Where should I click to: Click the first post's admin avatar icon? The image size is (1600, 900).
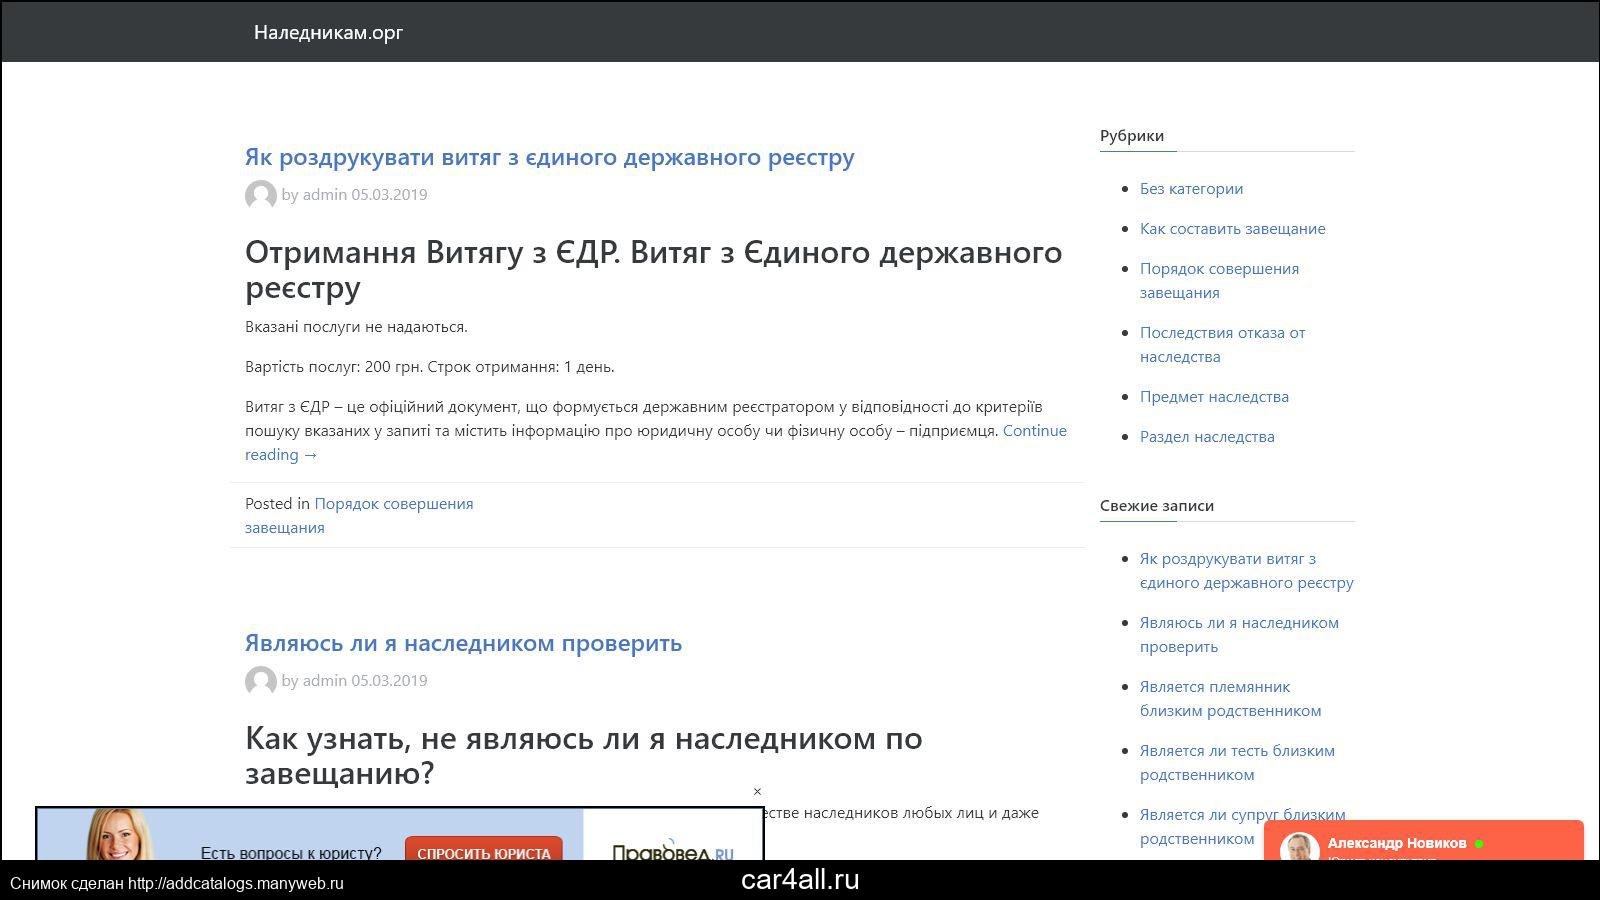[260, 195]
